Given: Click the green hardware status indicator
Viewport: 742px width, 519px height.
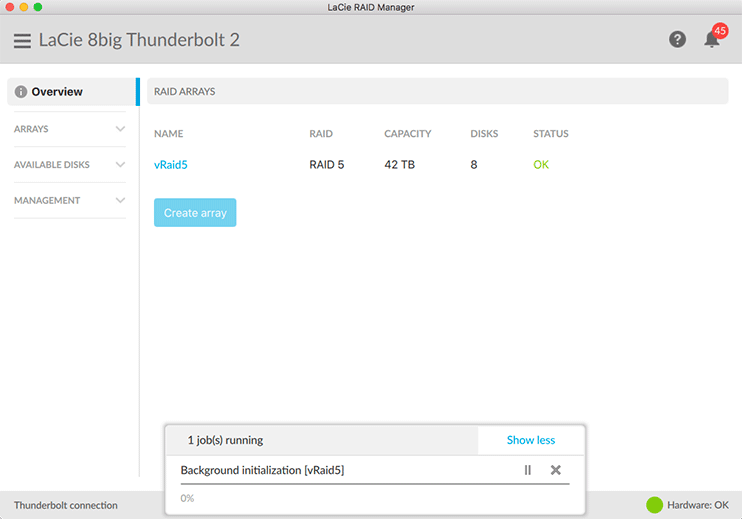Looking at the screenshot, I should point(654,505).
